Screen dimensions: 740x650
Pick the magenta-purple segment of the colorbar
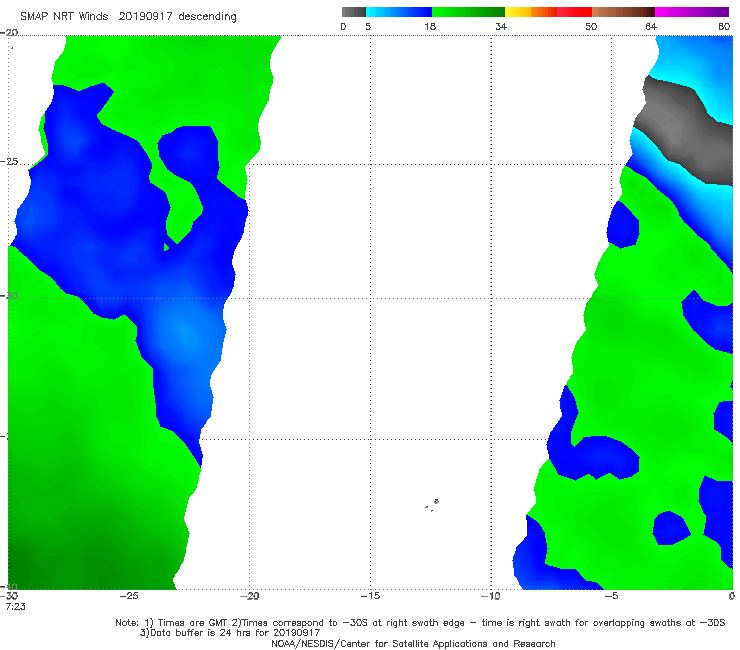(x=692, y=12)
